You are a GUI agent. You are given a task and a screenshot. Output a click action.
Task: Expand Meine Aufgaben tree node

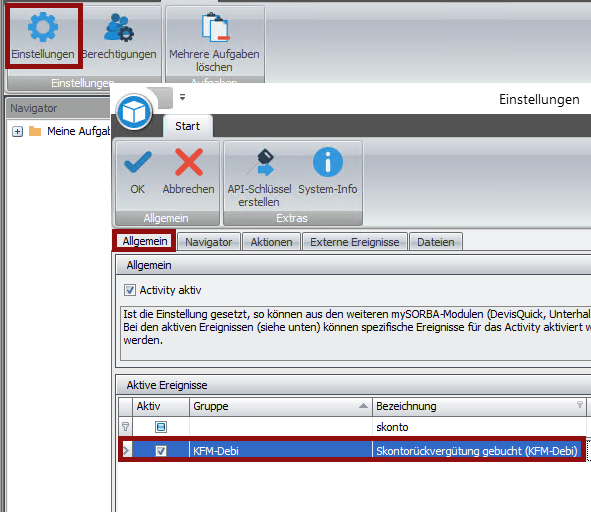click(17, 132)
